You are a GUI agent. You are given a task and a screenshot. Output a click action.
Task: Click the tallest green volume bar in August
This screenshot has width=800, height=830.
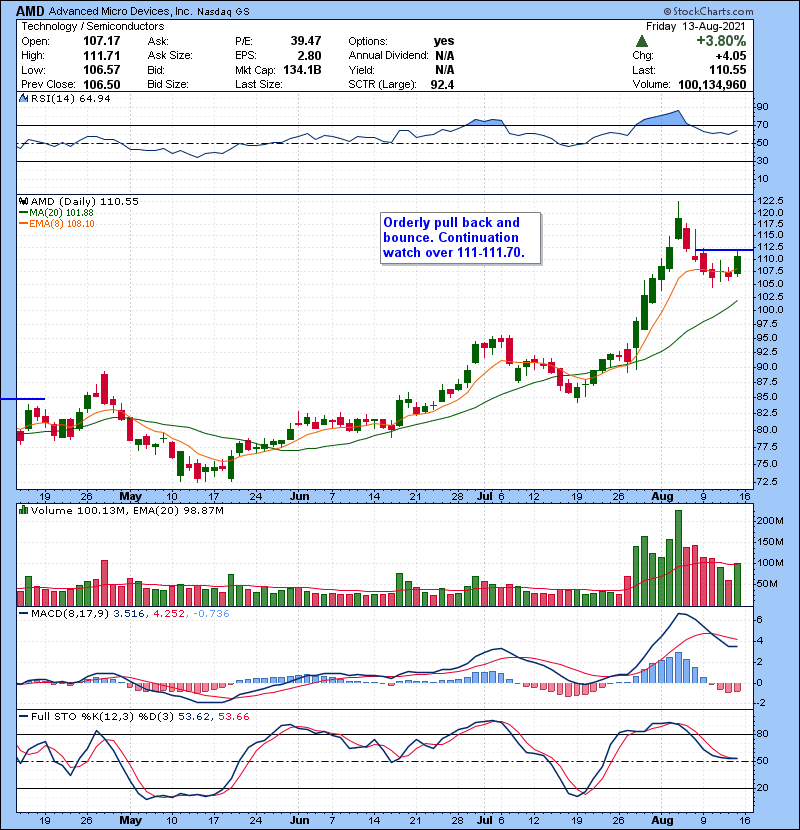(x=678, y=558)
